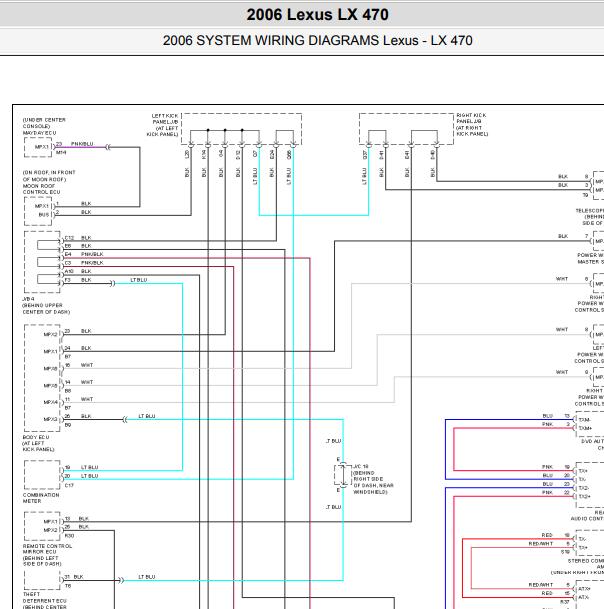Select the MPX3 pin of the Body ECU
The image size is (604, 609).
tap(50, 419)
